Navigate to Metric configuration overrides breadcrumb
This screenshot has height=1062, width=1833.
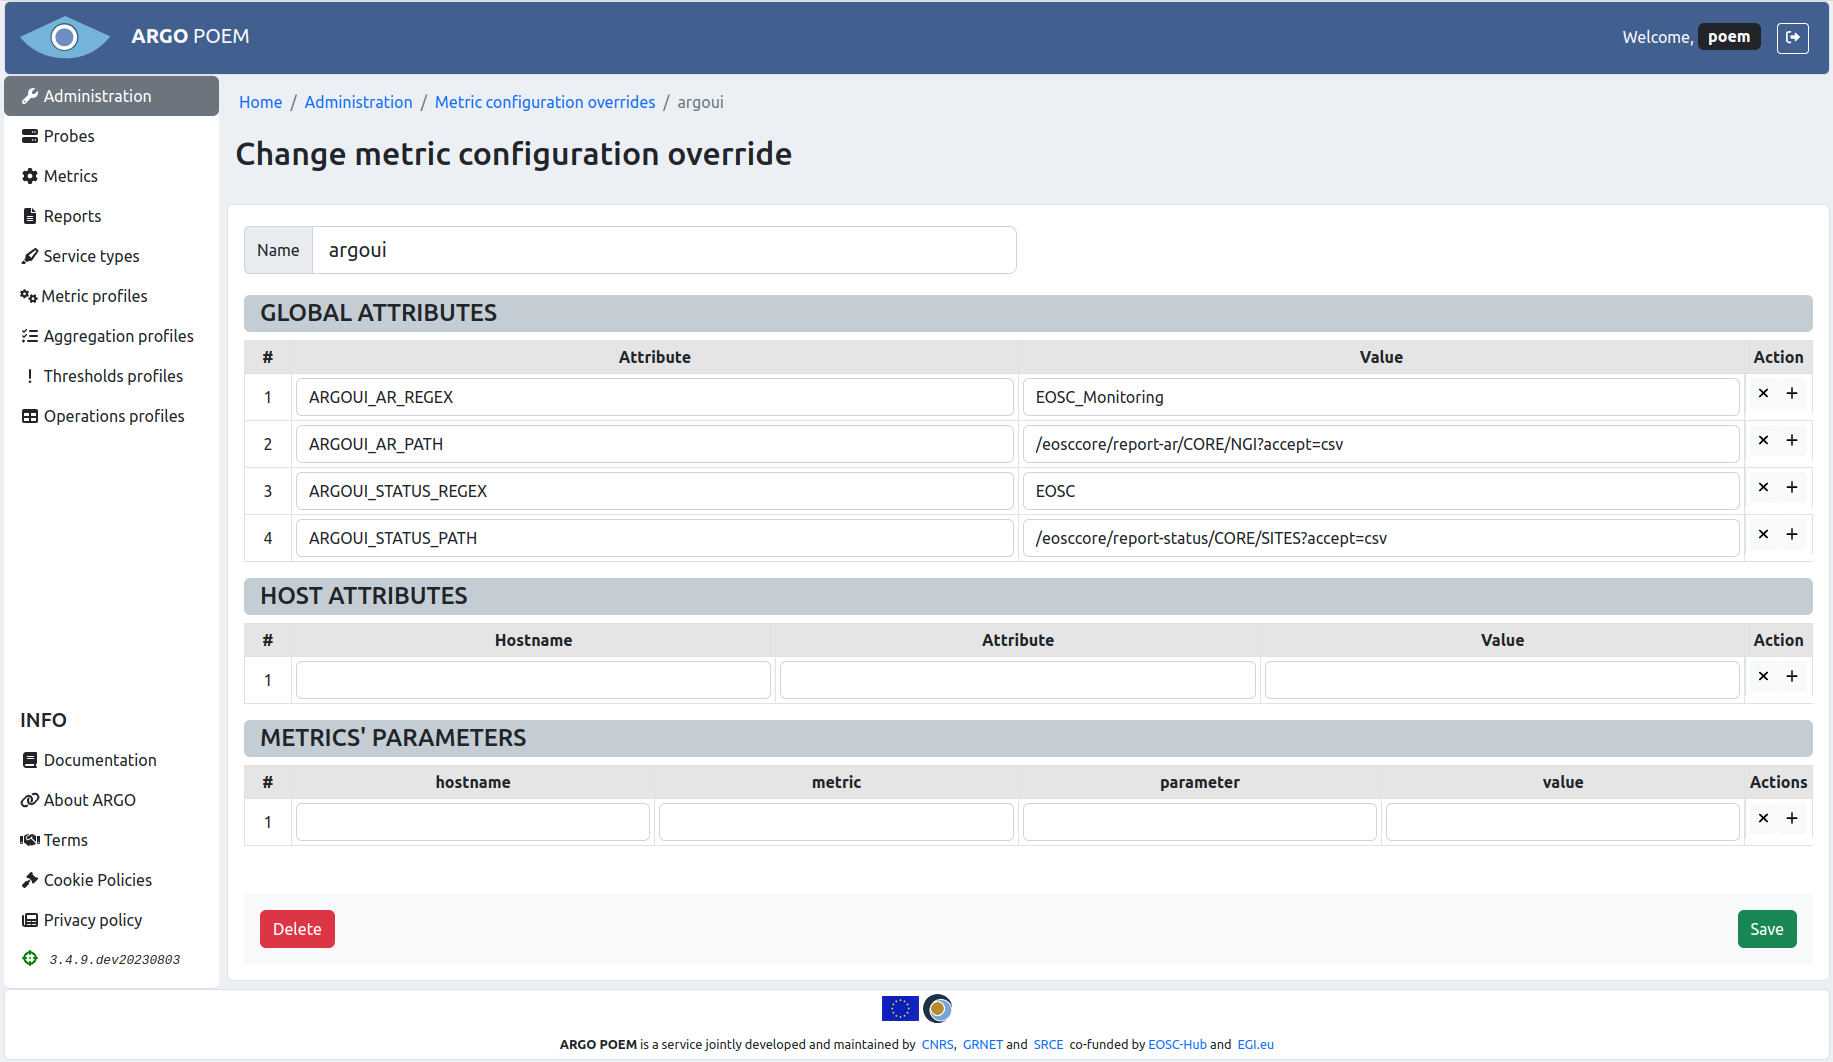544,102
